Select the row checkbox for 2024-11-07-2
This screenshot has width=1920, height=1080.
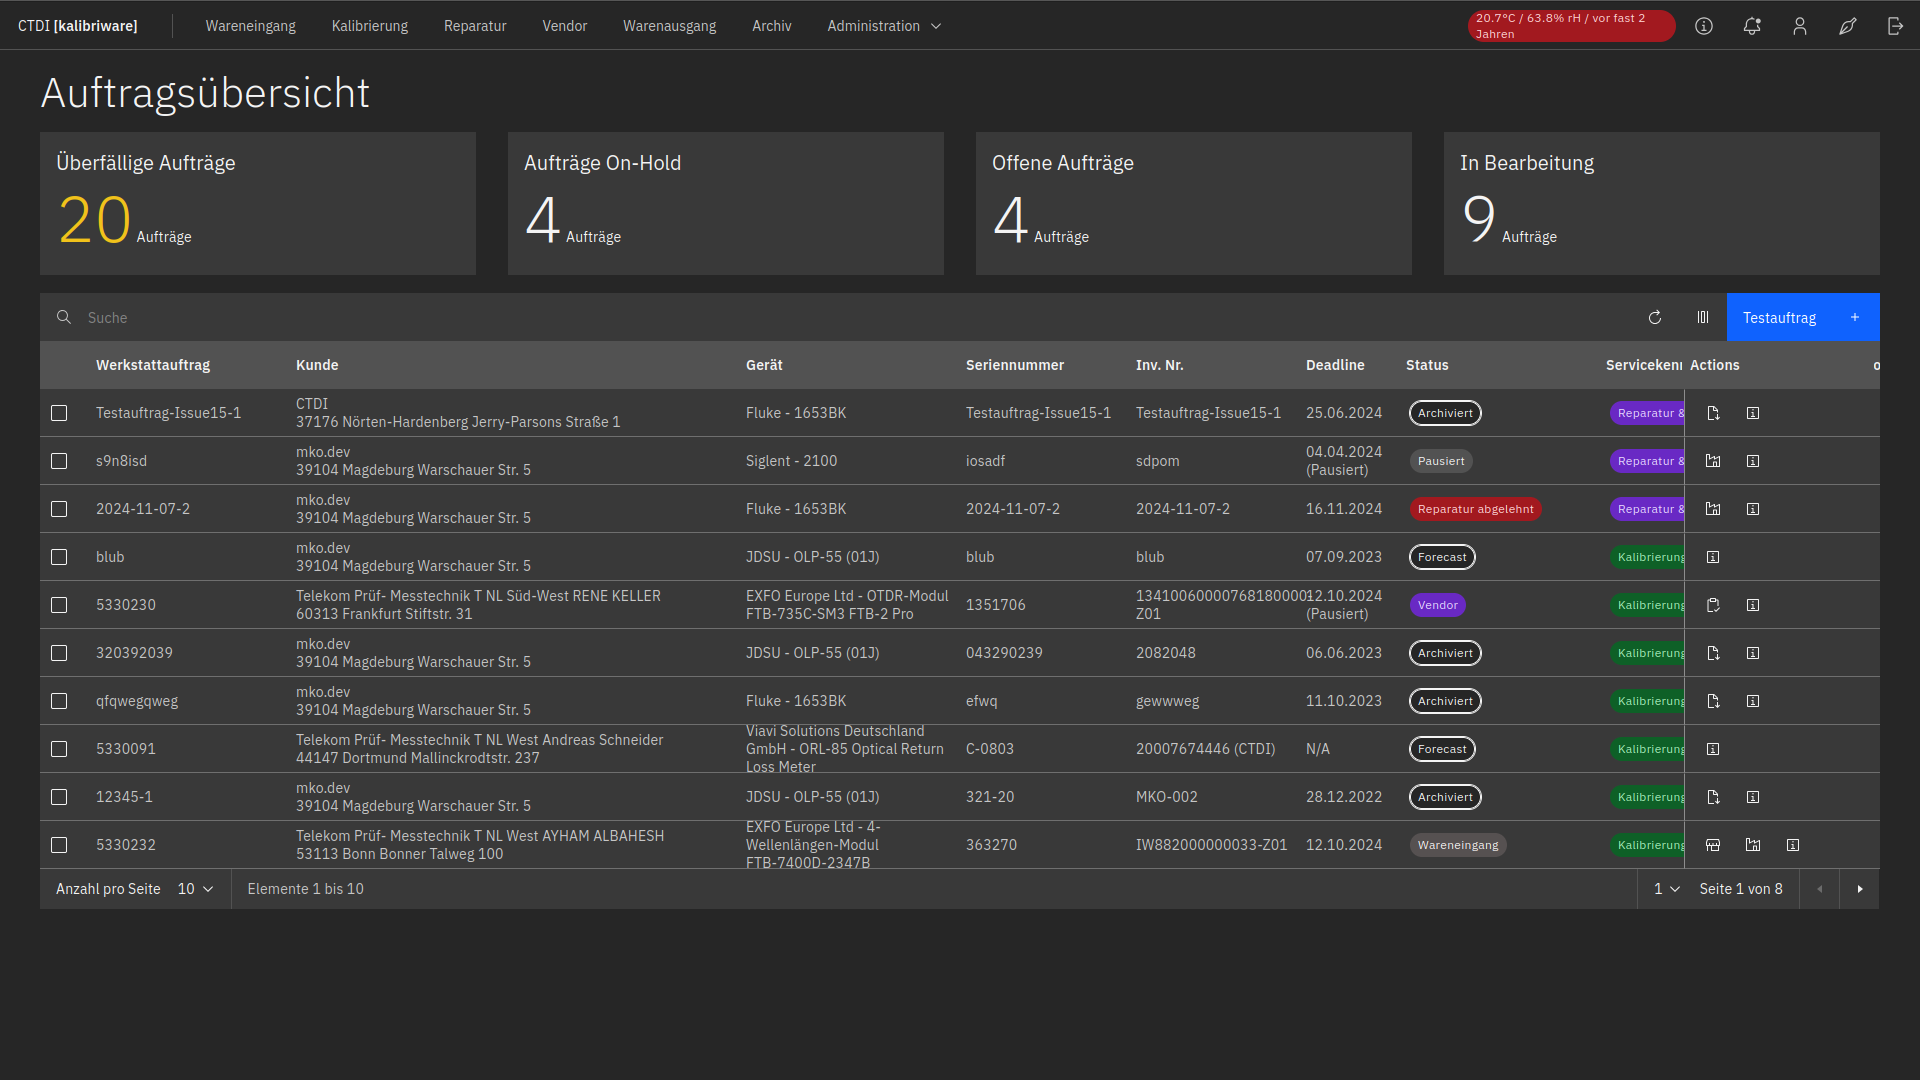59,509
